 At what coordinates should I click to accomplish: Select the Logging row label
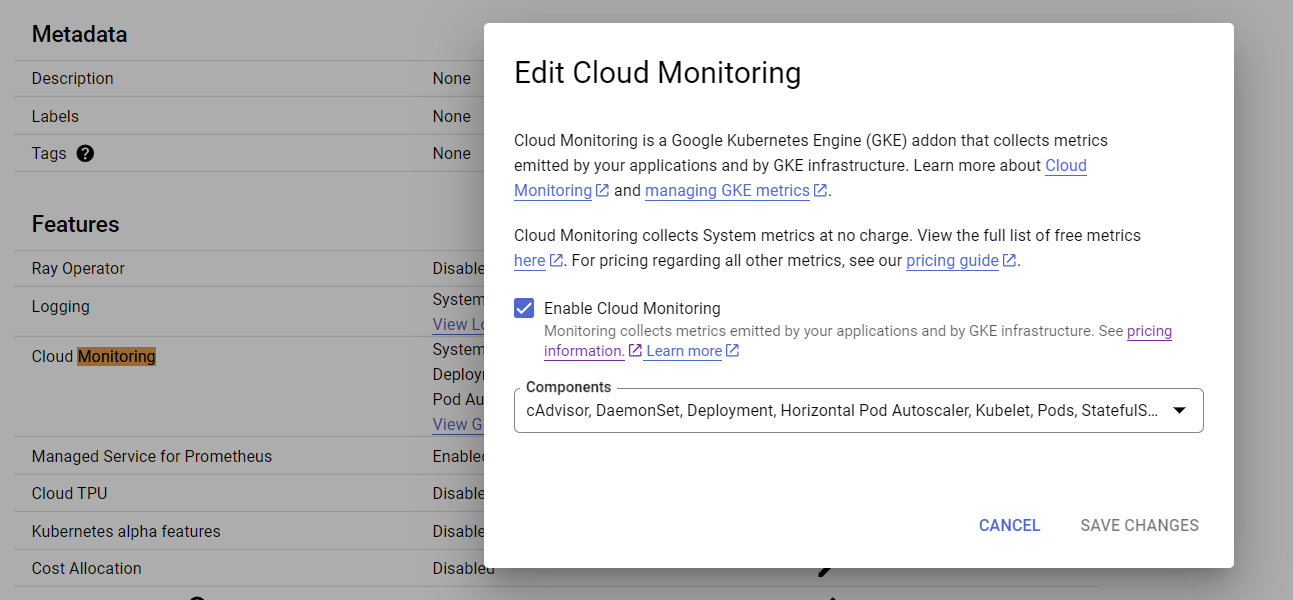(x=60, y=306)
